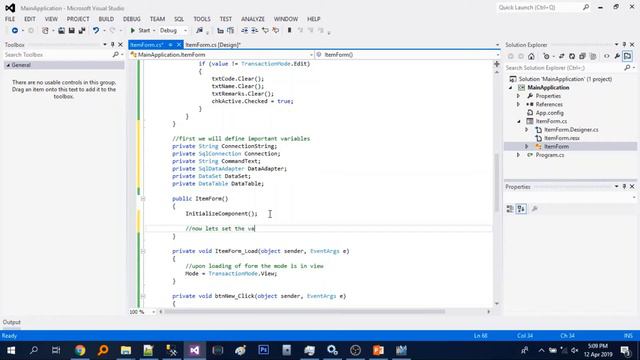Viewport: 640px width, 360px height.
Task: Toggle Preview Selected Items in Solution Explorer
Action: pos(627,56)
